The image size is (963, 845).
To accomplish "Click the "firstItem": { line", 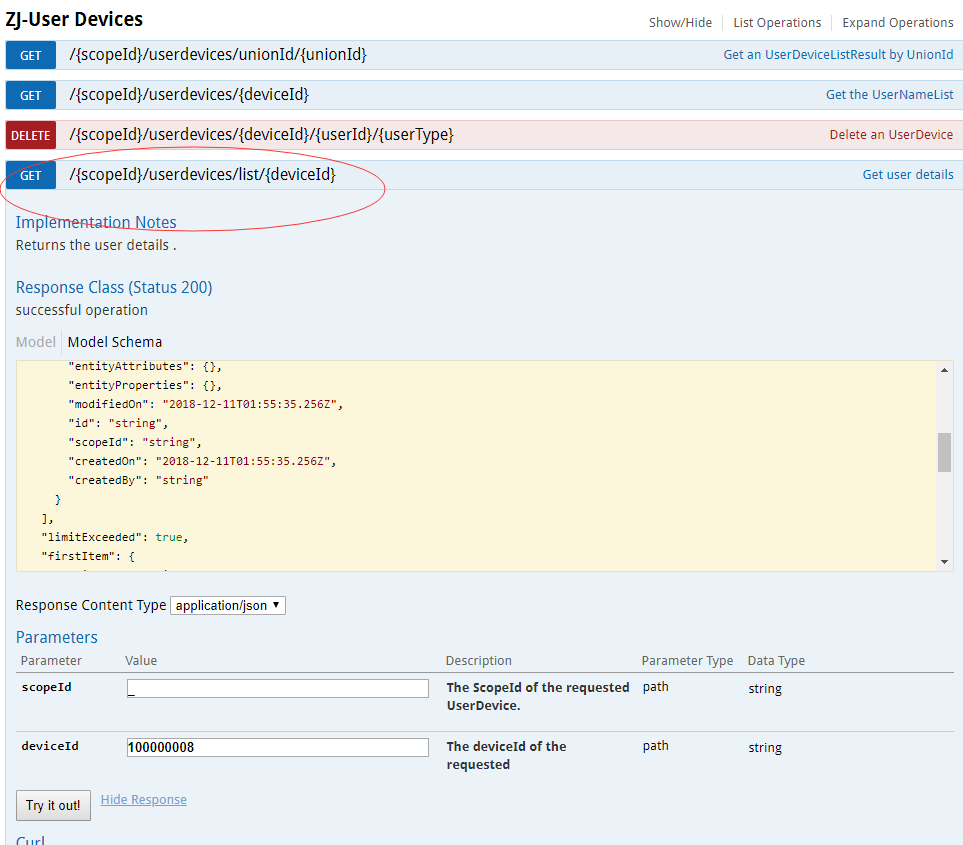I will click(88, 556).
